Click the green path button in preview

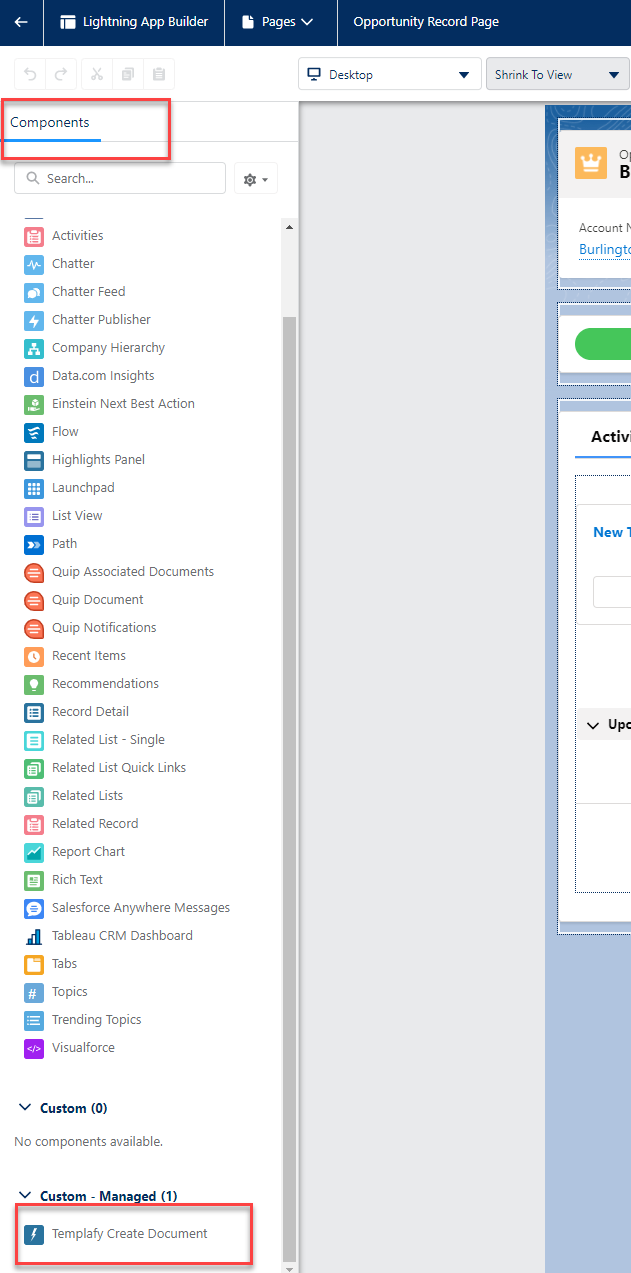point(603,343)
